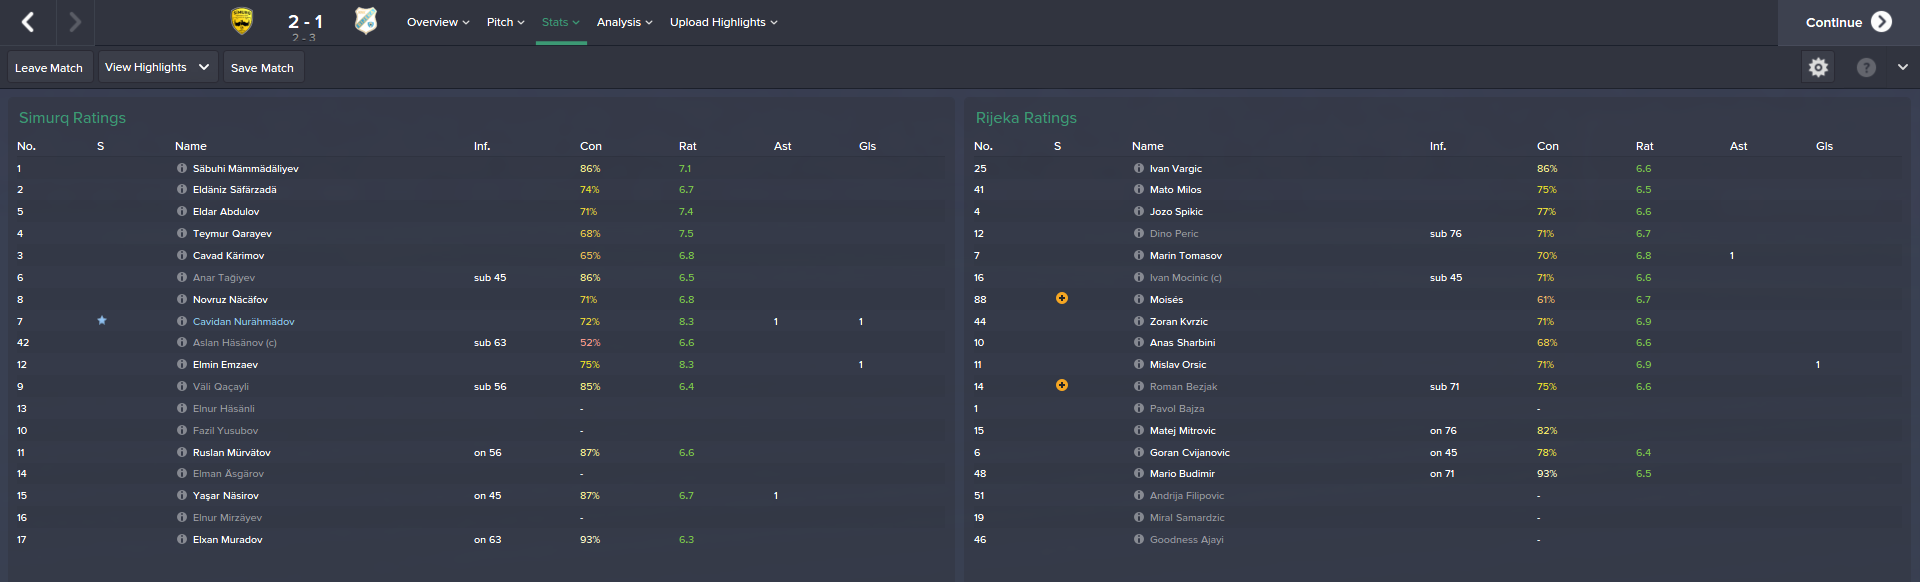The image size is (1920, 582).
Task: Click the Leave Match button
Action: pos(49,68)
